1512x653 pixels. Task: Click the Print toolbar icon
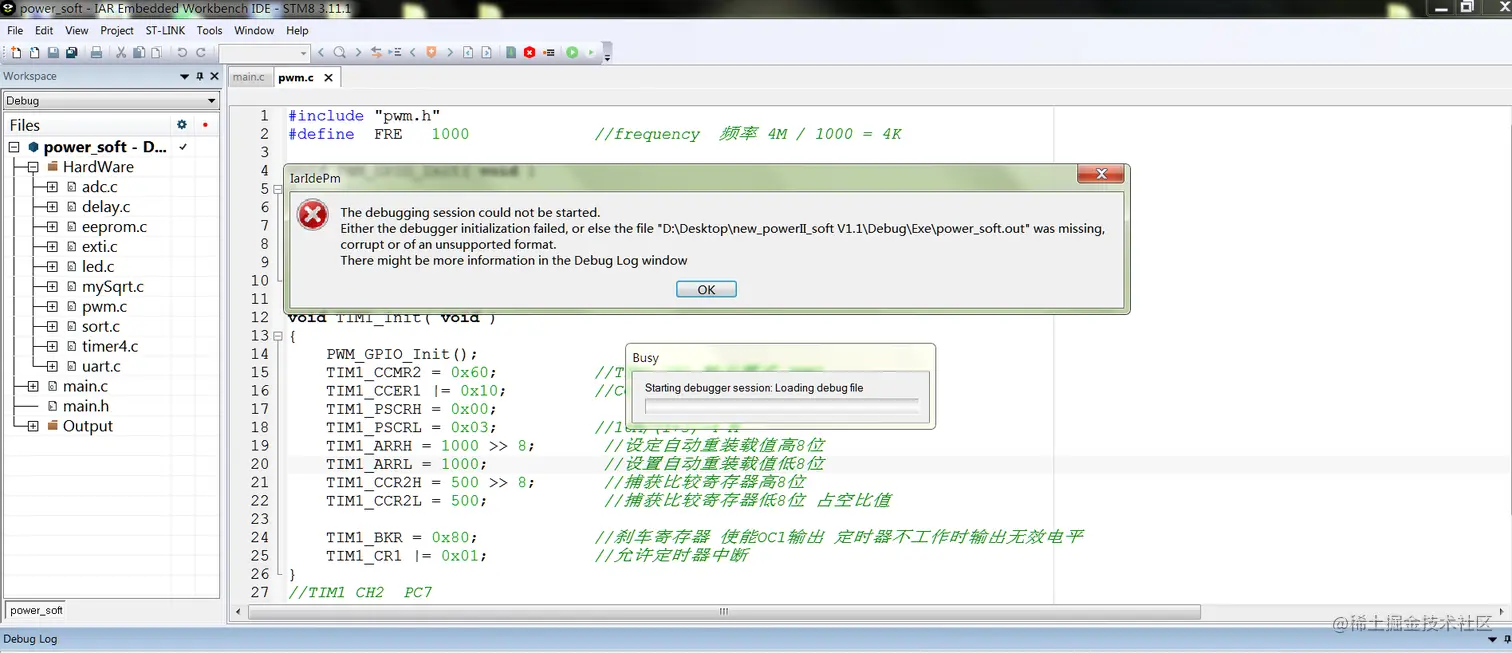(96, 52)
